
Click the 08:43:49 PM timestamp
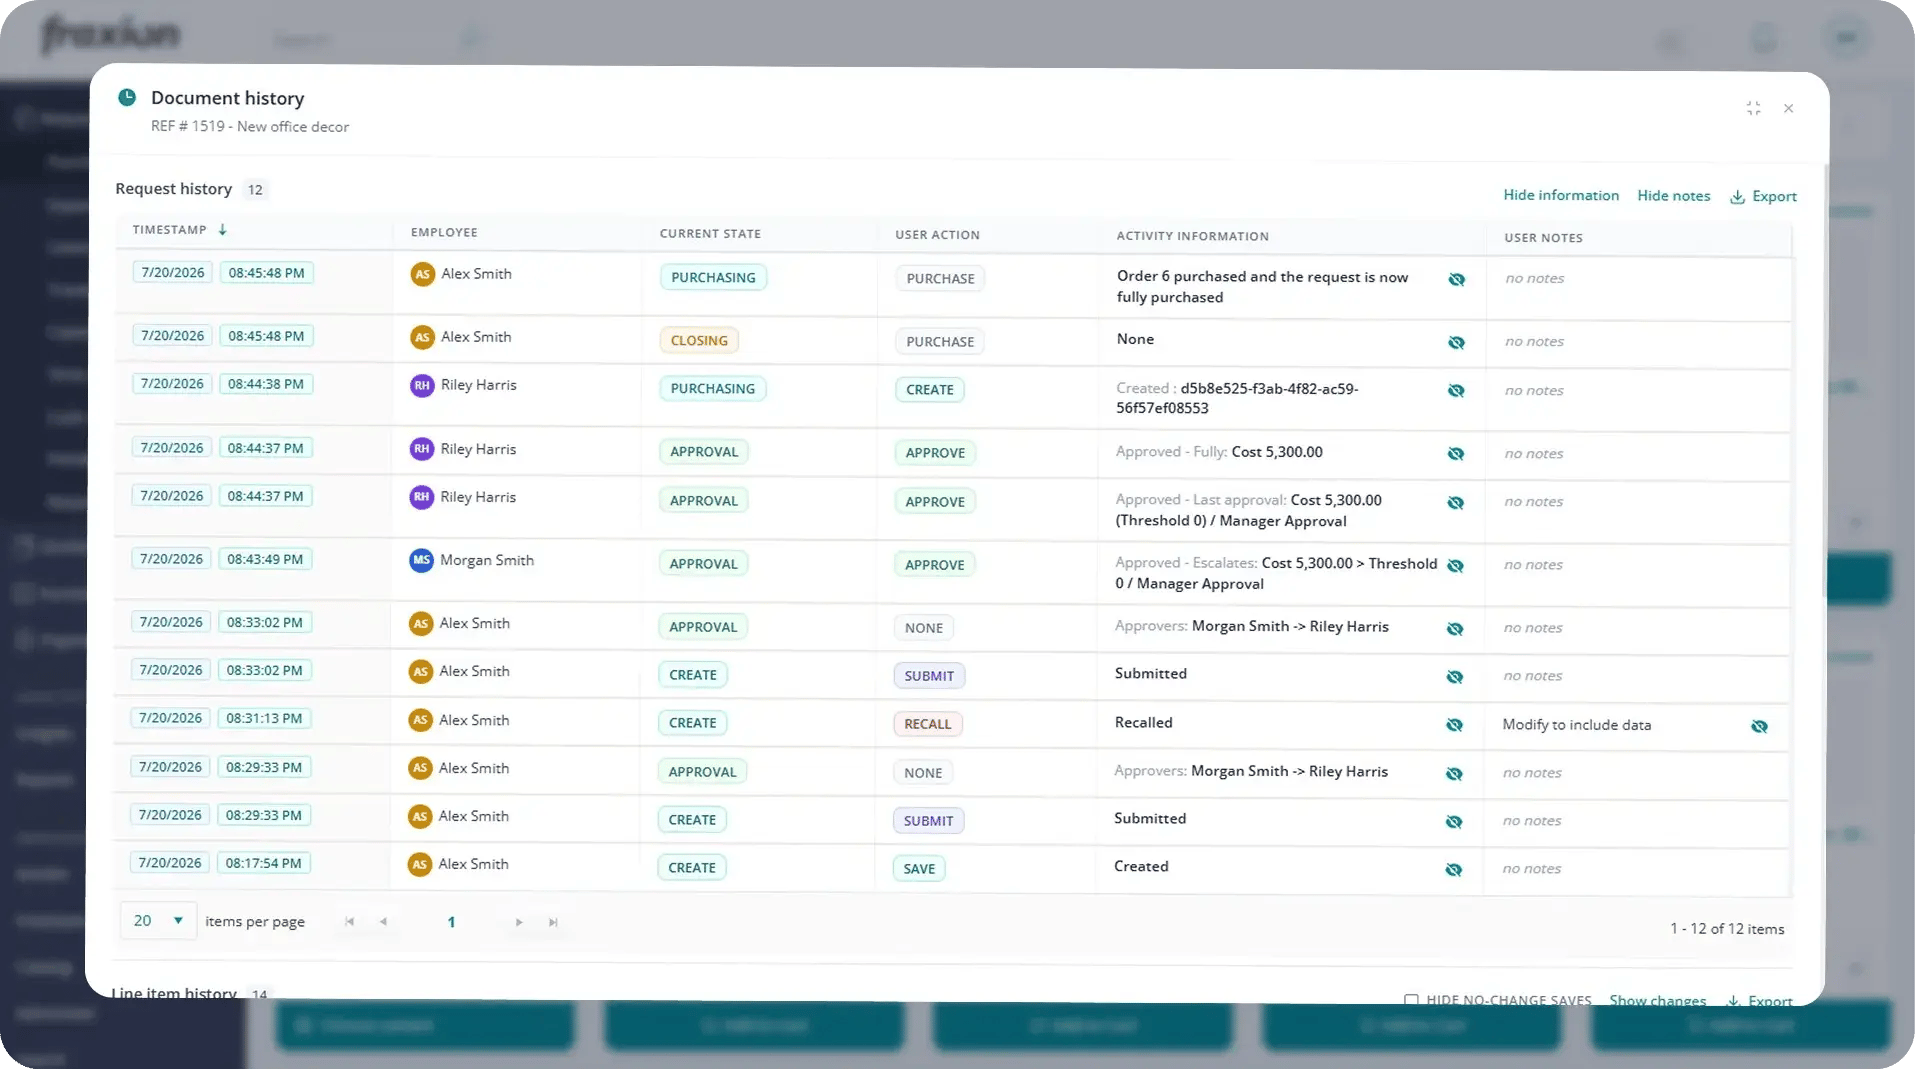[265, 559]
